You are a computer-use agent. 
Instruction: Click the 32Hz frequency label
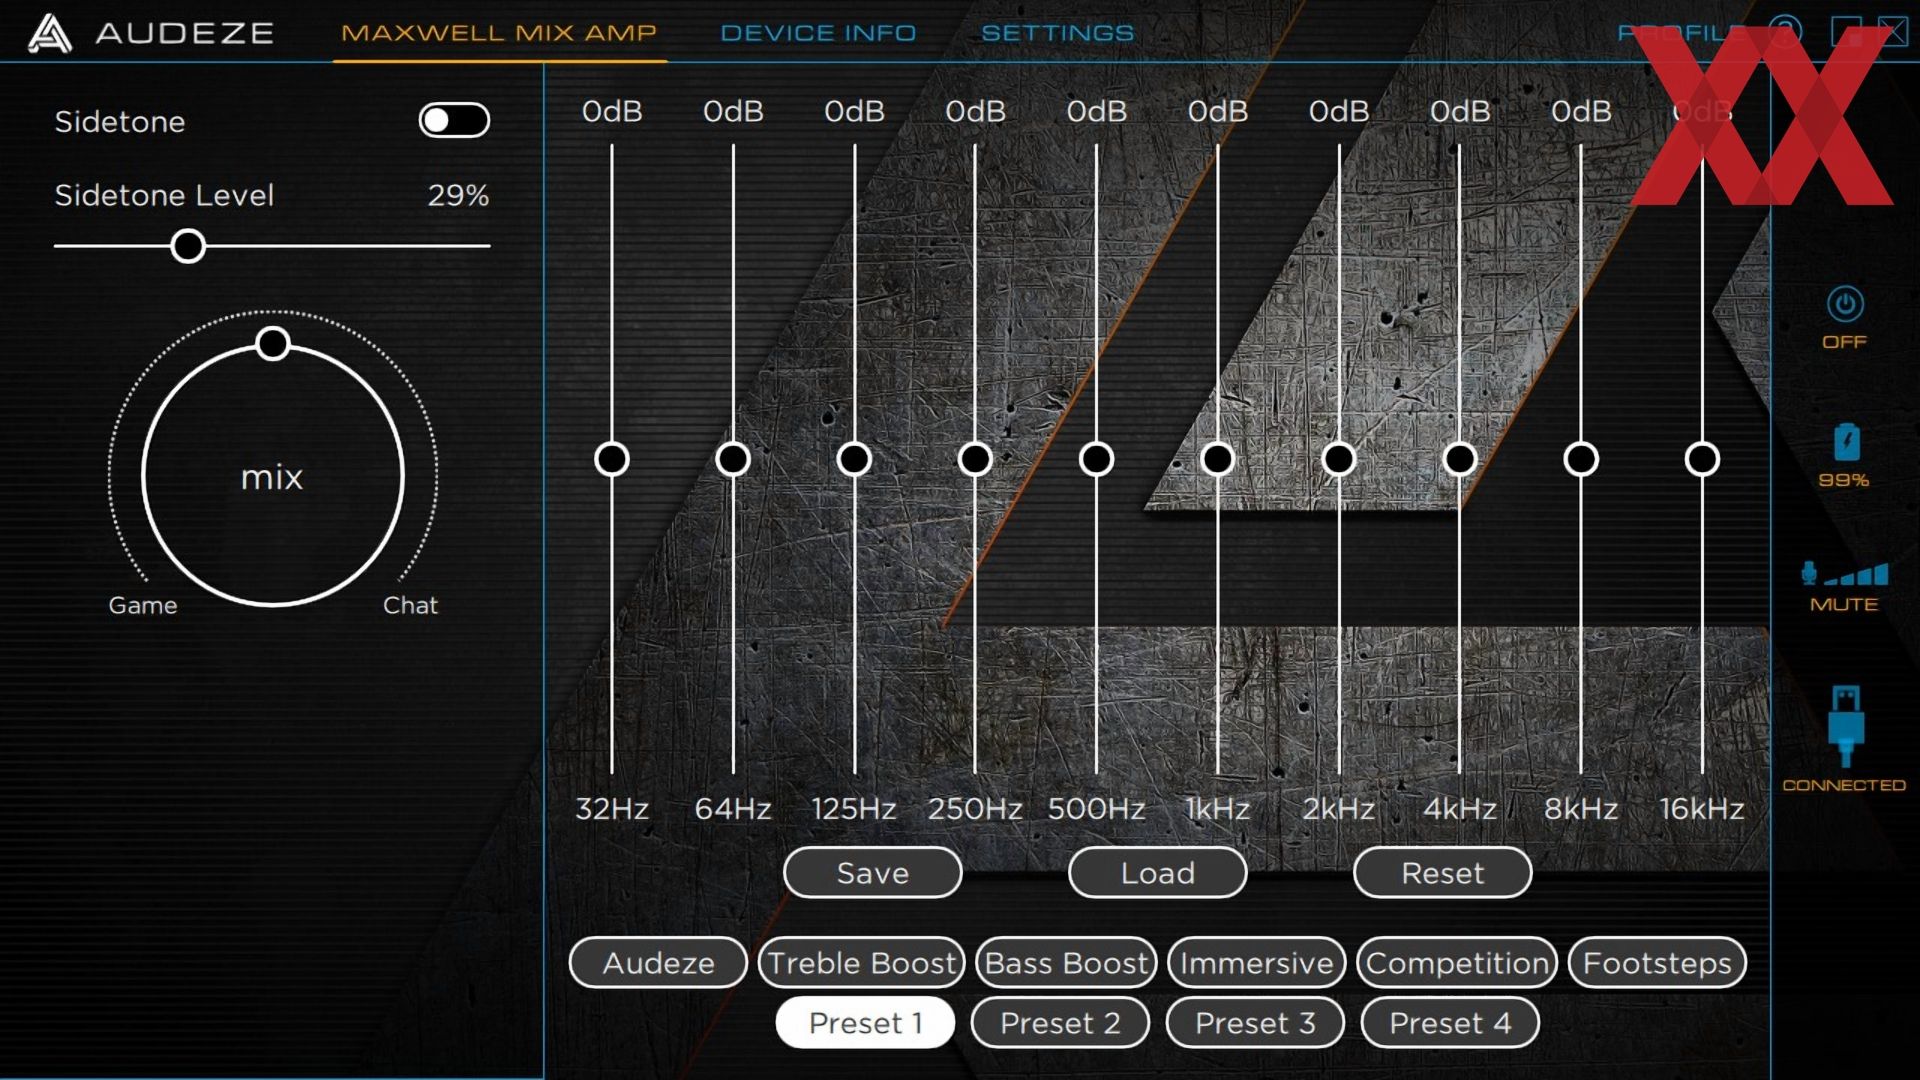(612, 808)
